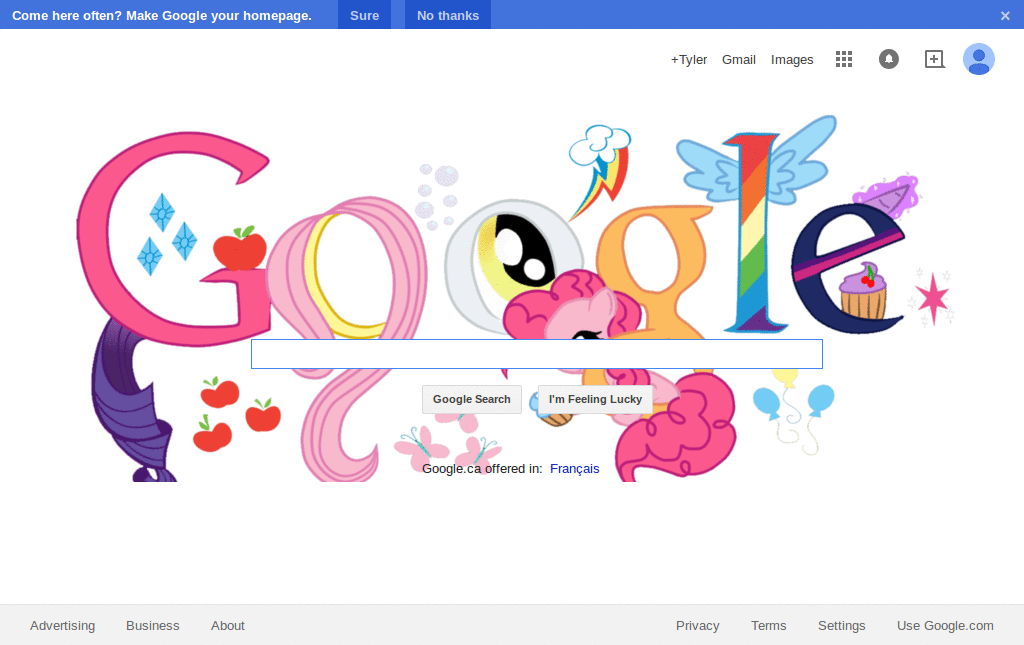Click the No thanks button
Image resolution: width=1024 pixels, height=645 pixels.
point(448,15)
